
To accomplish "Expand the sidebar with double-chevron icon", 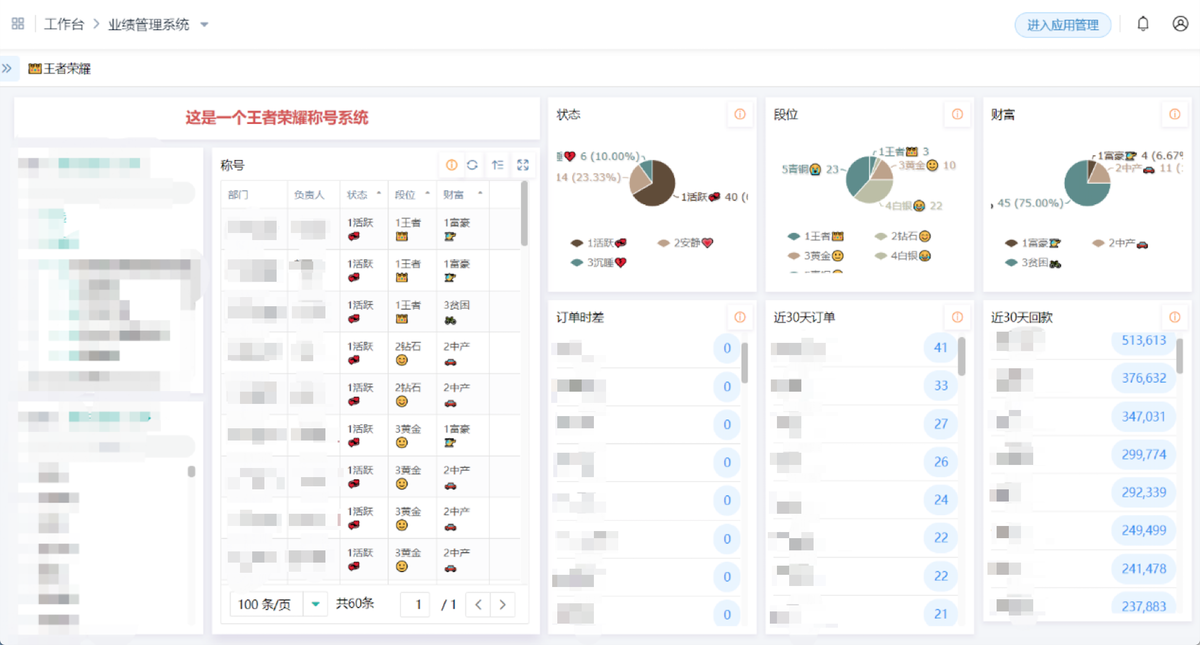I will click(x=7, y=69).
